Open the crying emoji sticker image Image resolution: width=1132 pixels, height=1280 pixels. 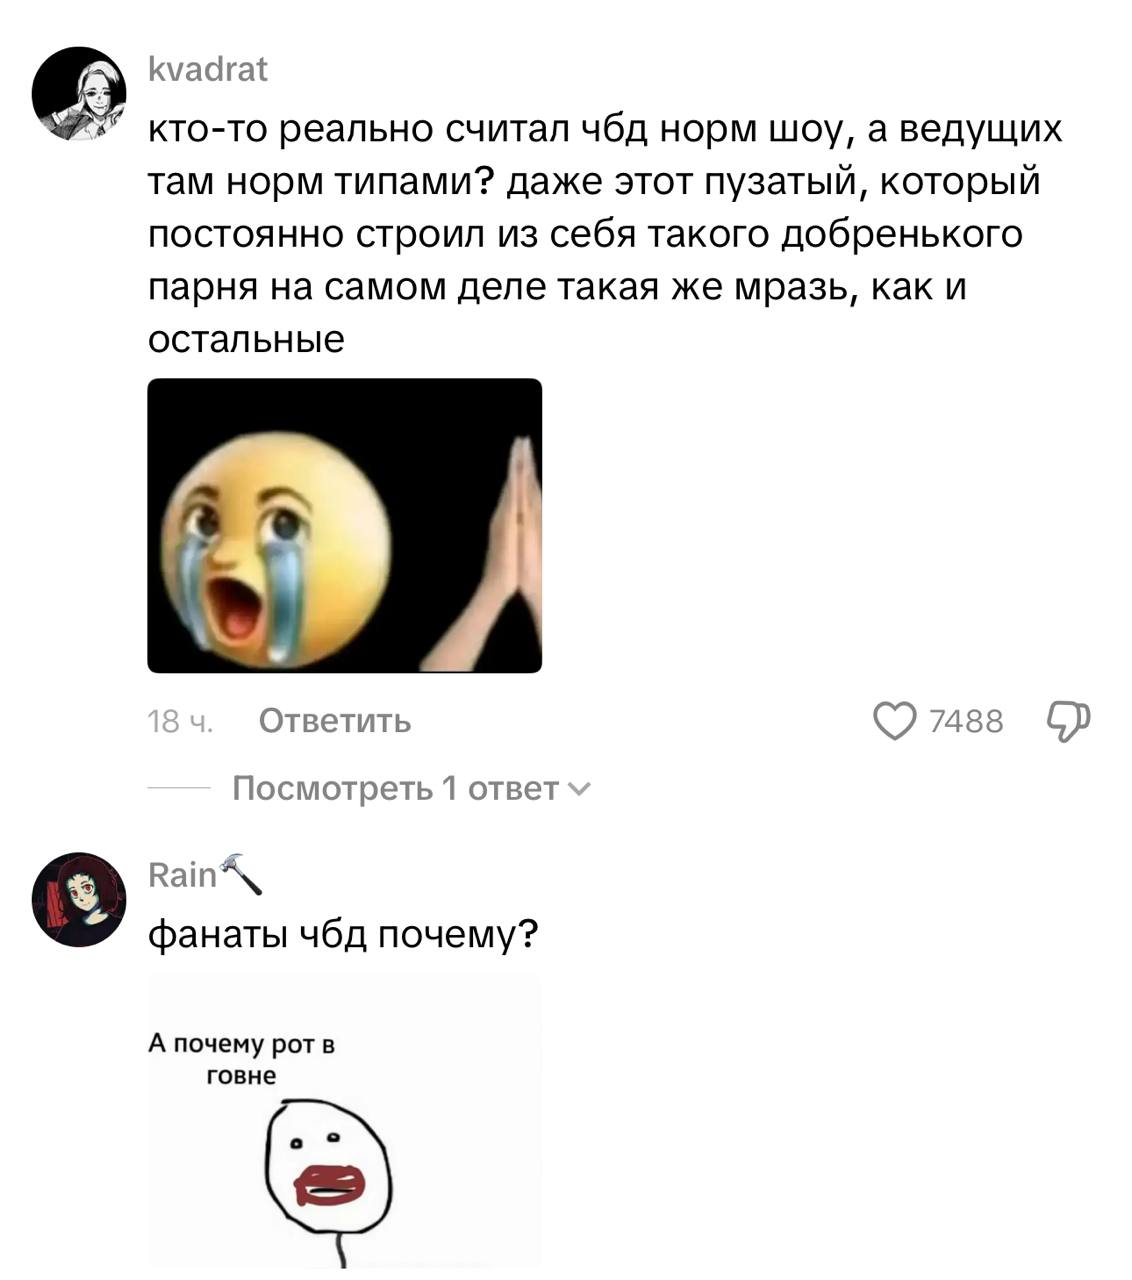coord(345,525)
